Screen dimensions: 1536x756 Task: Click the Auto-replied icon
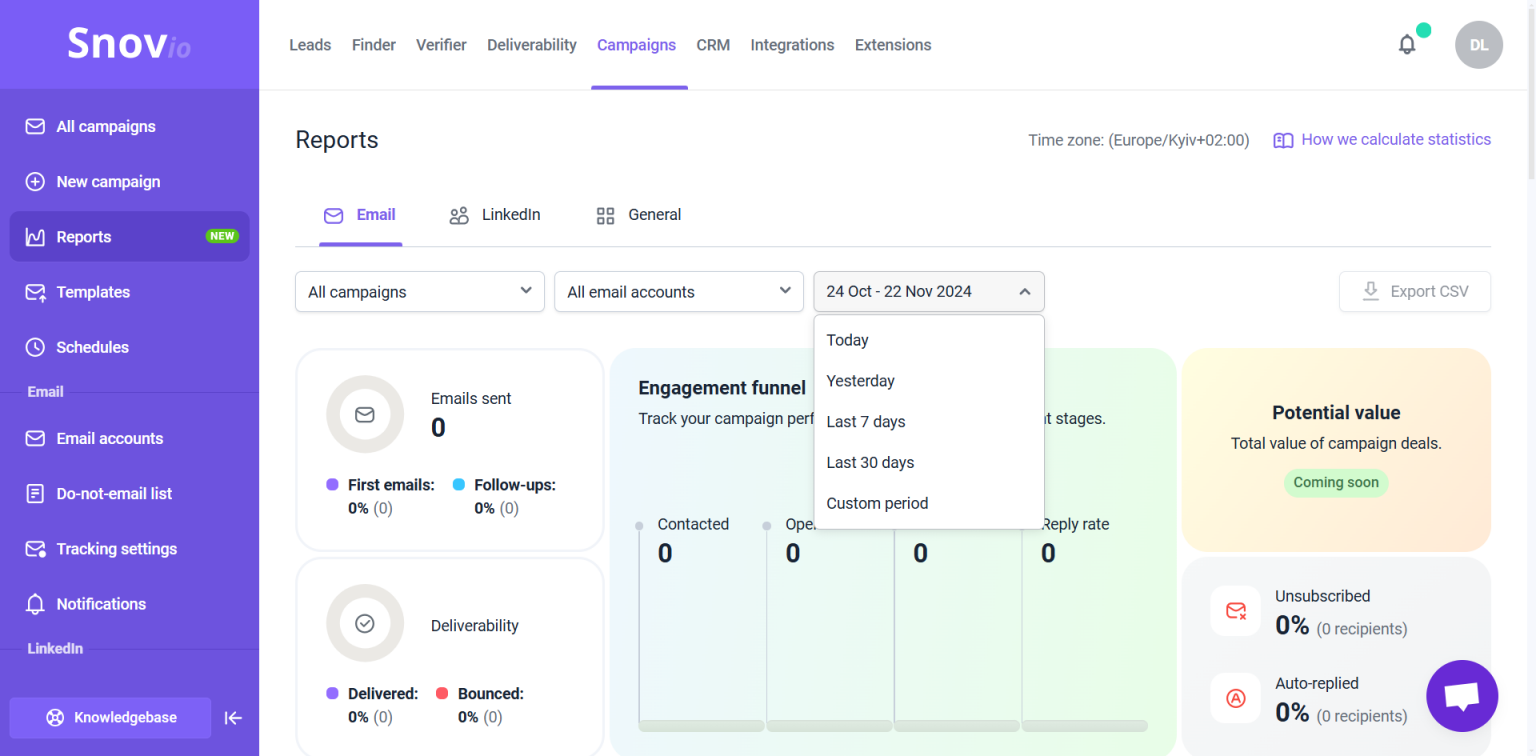(1236, 698)
